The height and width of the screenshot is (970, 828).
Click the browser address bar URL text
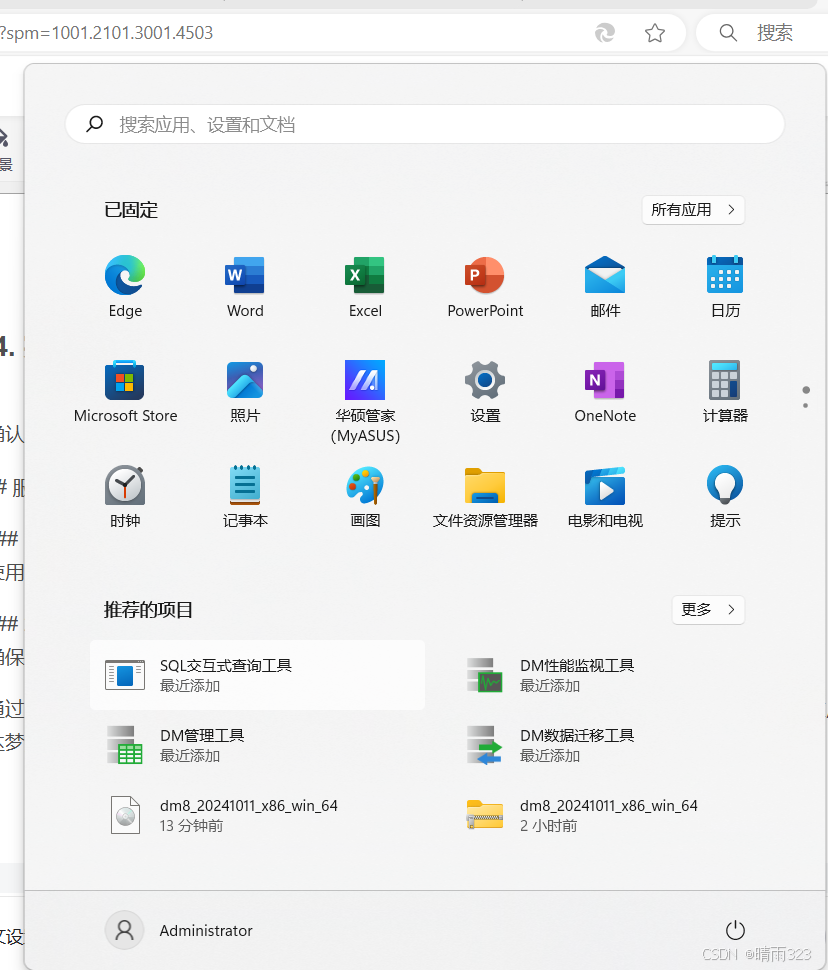[x=106, y=33]
